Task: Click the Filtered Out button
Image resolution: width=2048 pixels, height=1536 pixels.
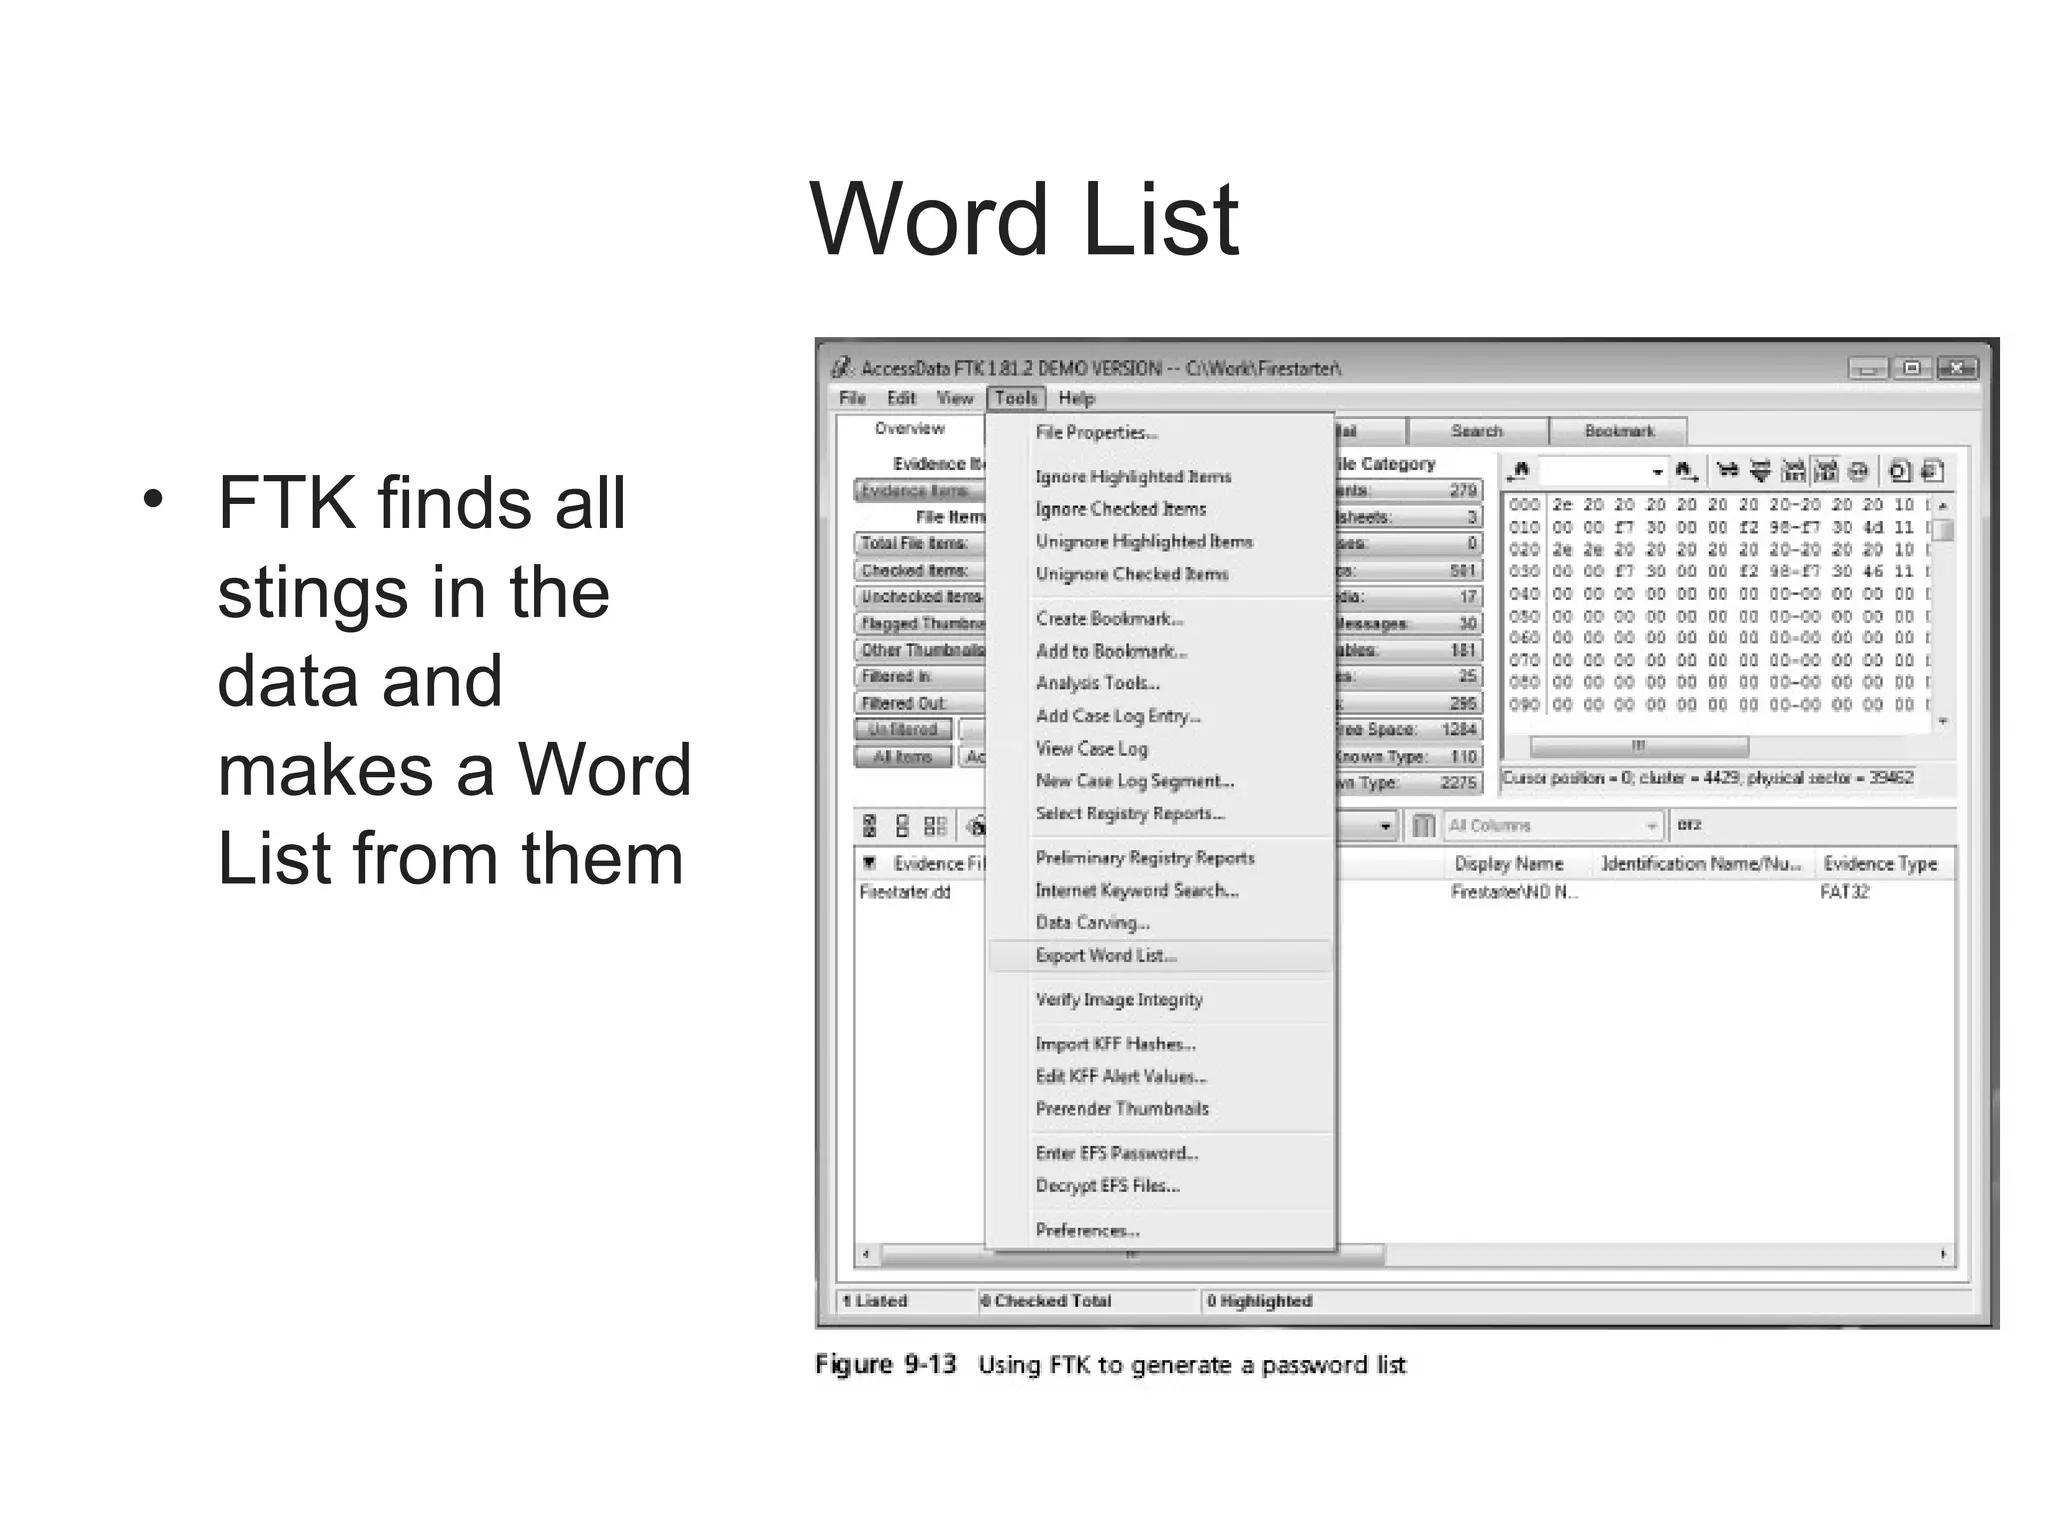Action: [920, 704]
